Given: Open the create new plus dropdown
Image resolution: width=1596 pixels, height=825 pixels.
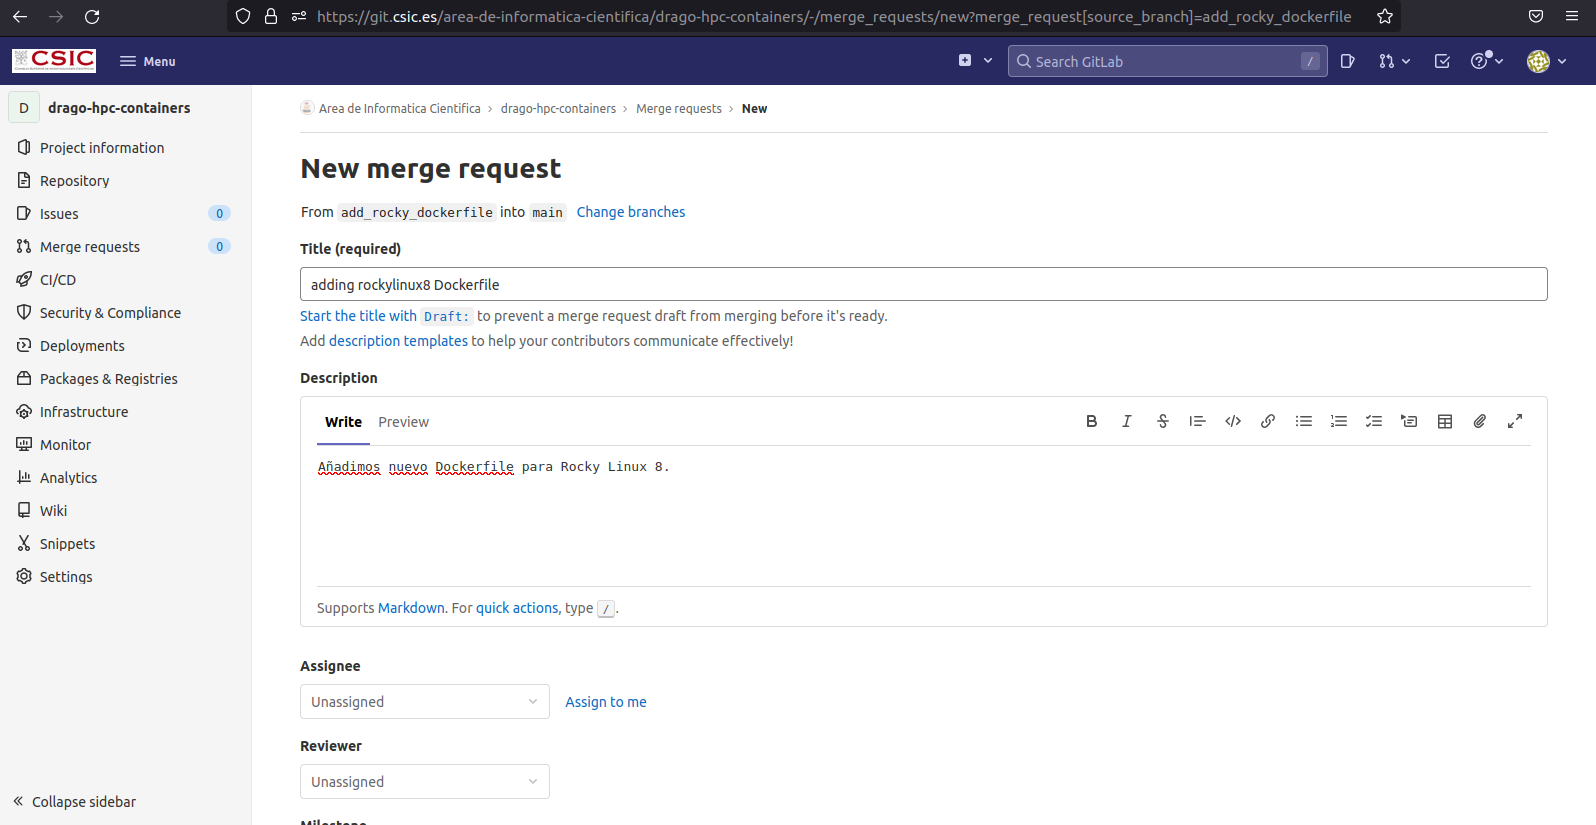Looking at the screenshot, I should click(975, 61).
